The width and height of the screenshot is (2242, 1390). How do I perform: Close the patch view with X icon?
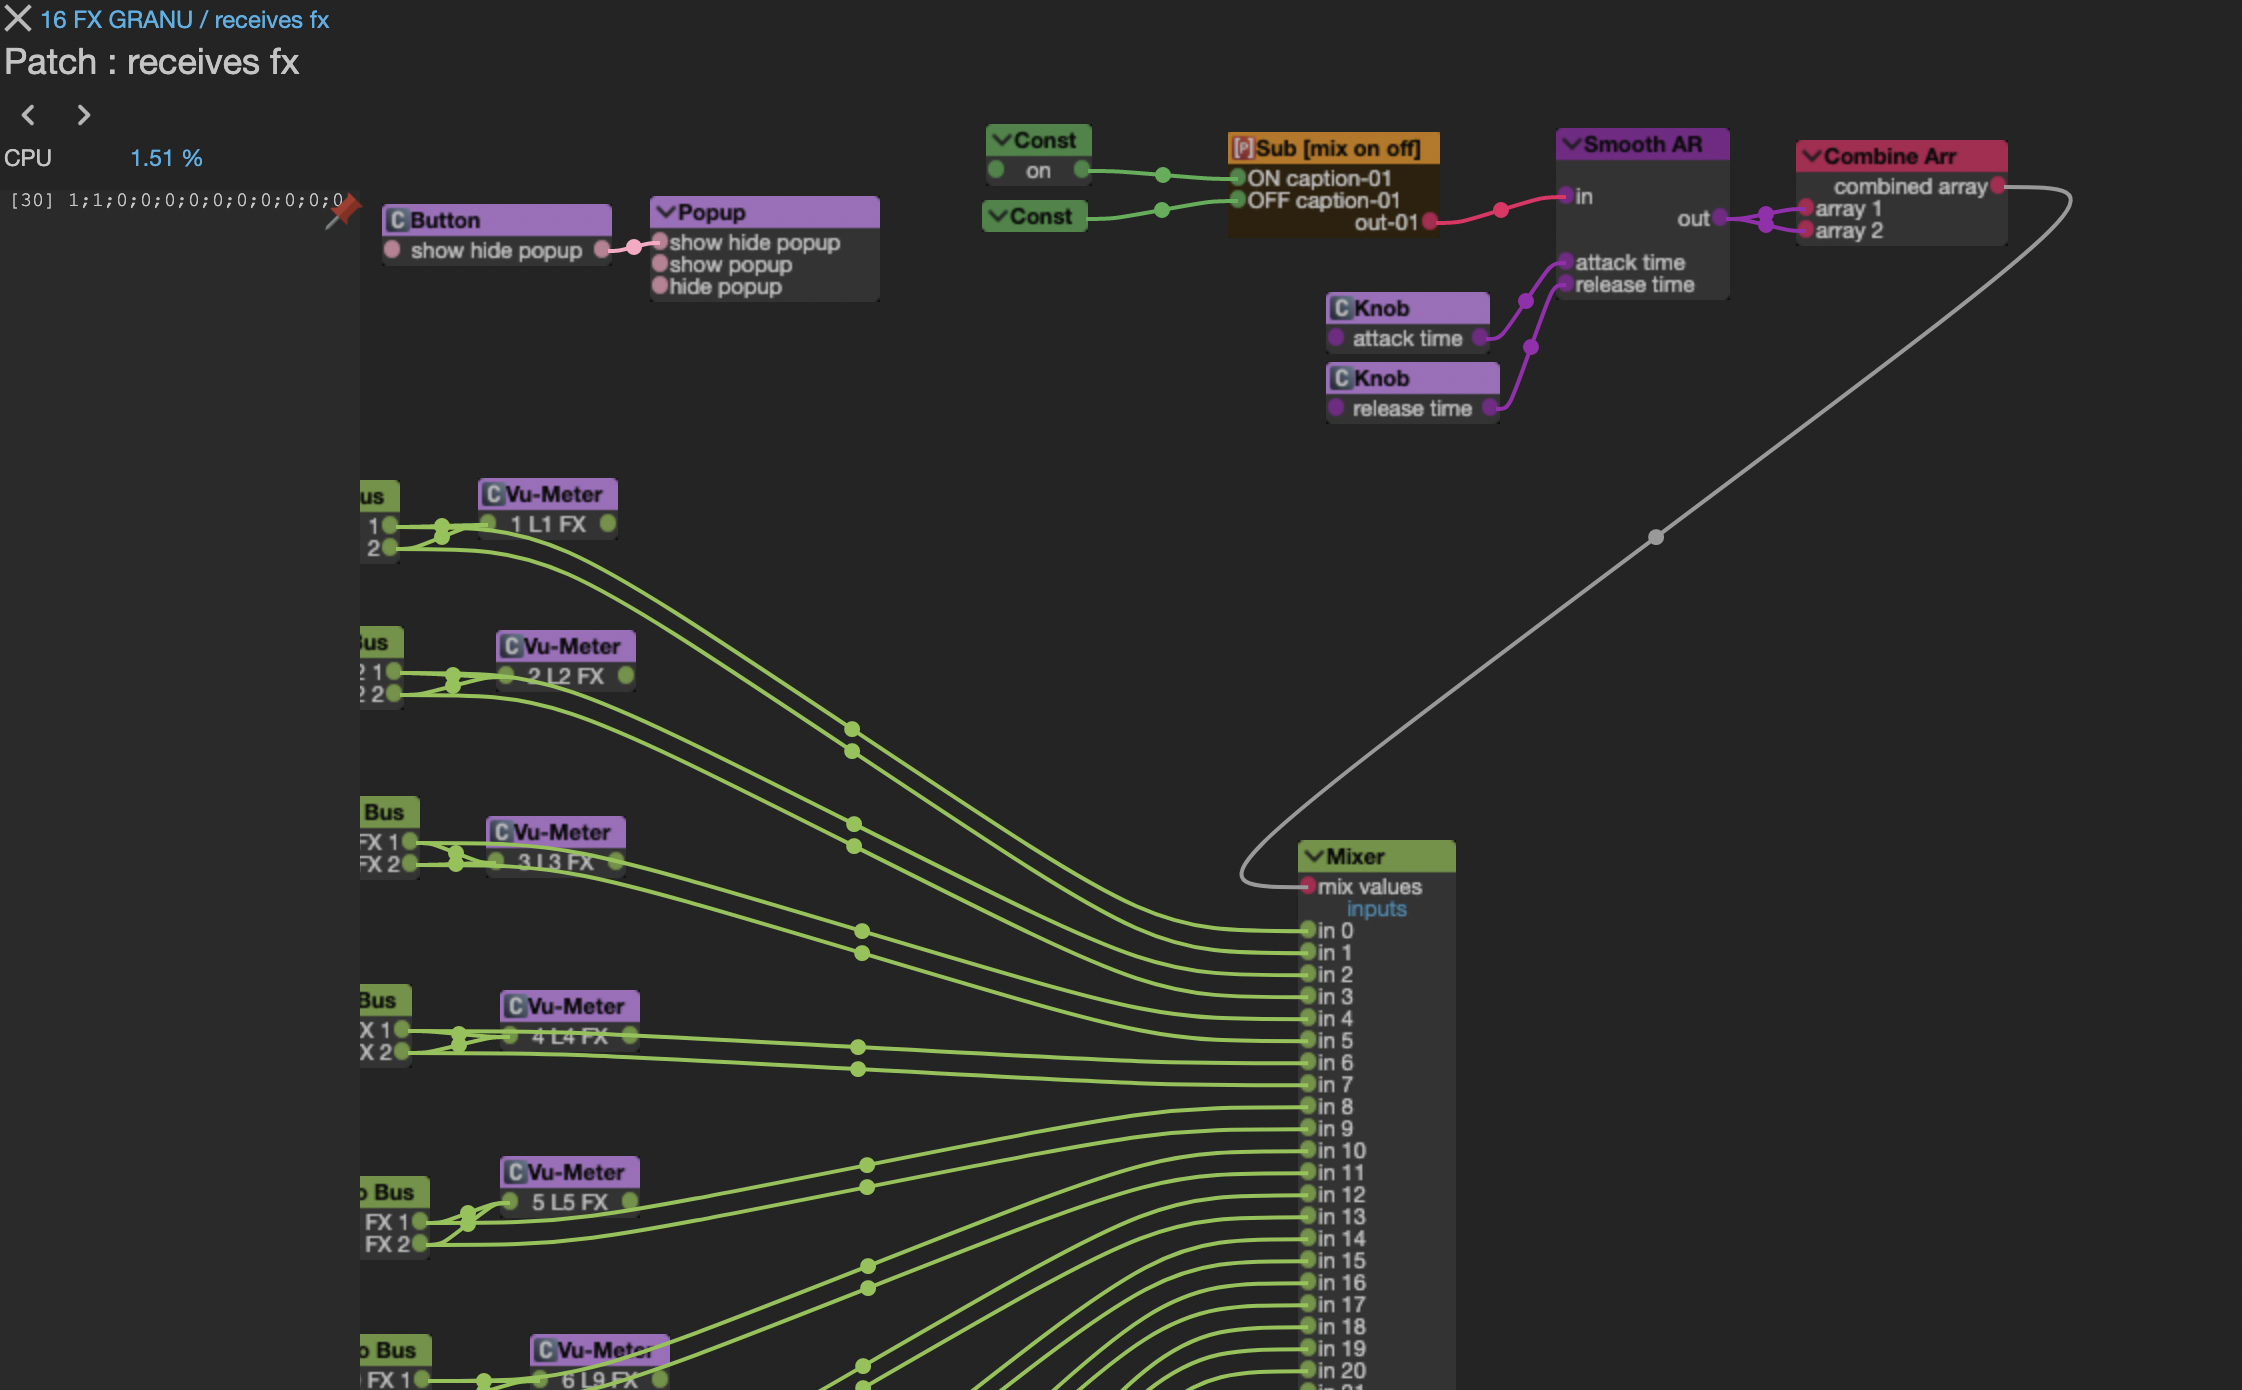[18, 18]
